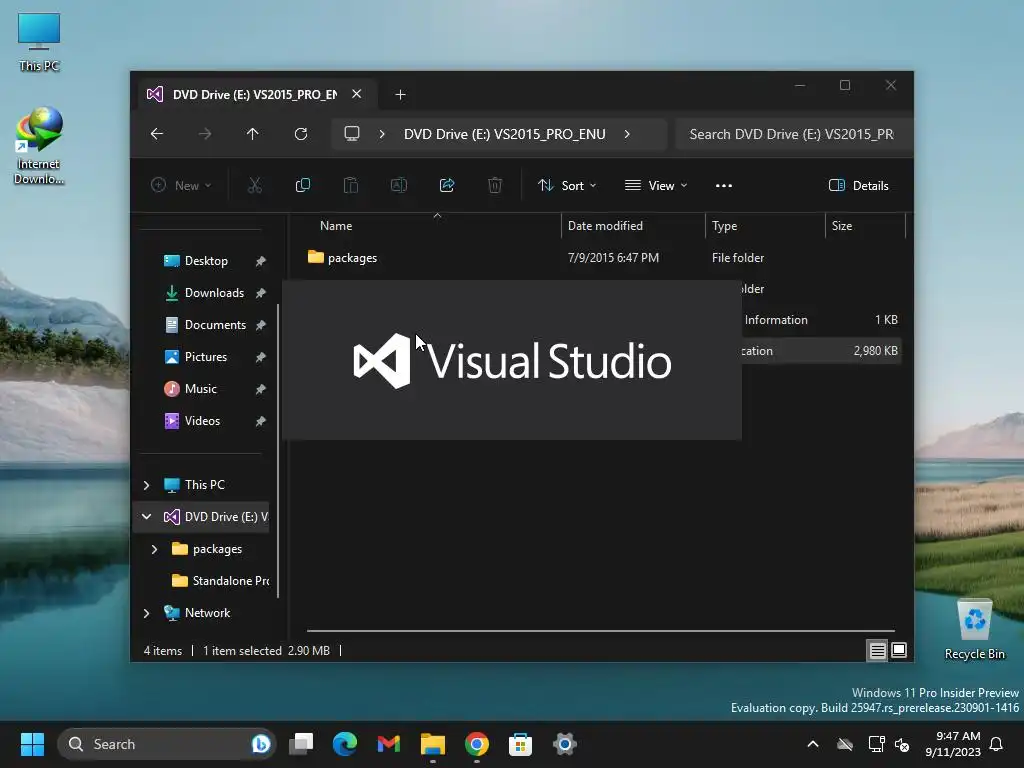This screenshot has width=1024, height=768.
Task: Expand This PC in navigation tree
Action: pyautogui.click(x=146, y=485)
